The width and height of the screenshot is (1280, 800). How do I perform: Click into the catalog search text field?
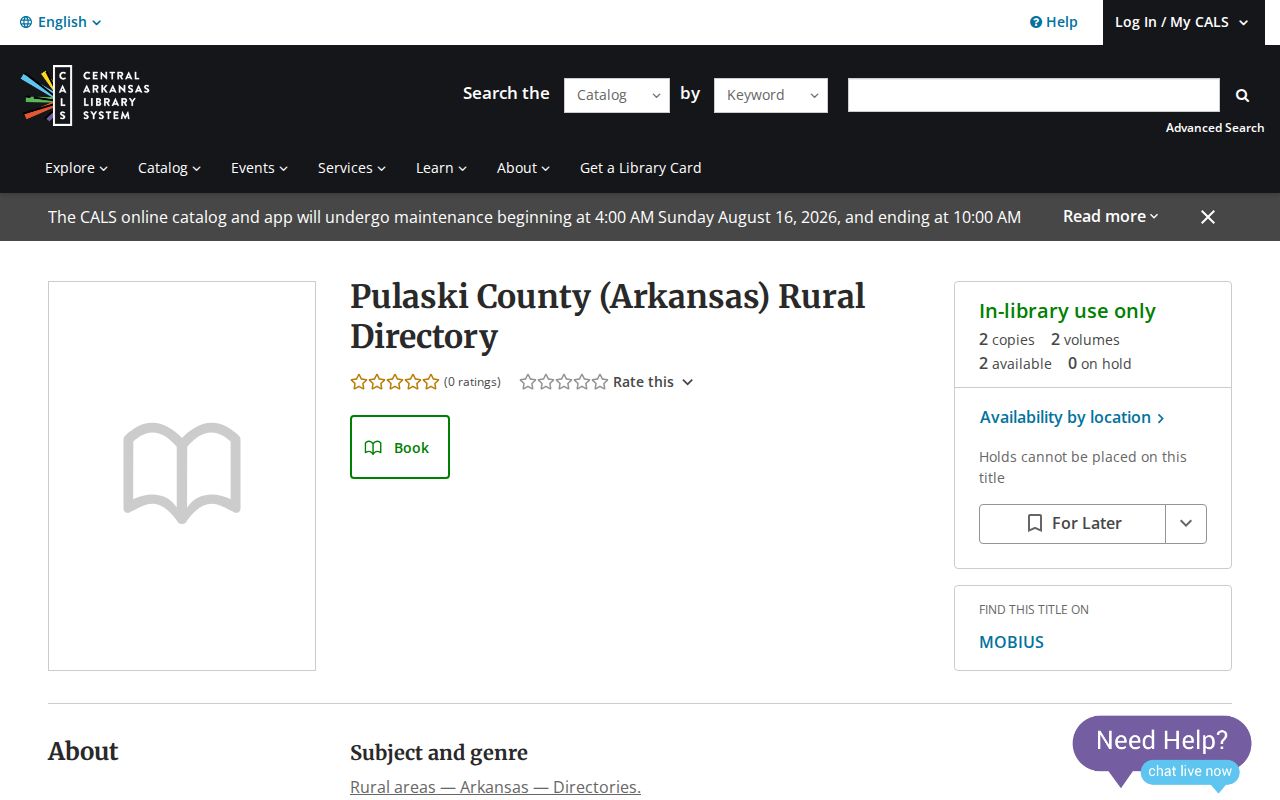pos(1034,95)
